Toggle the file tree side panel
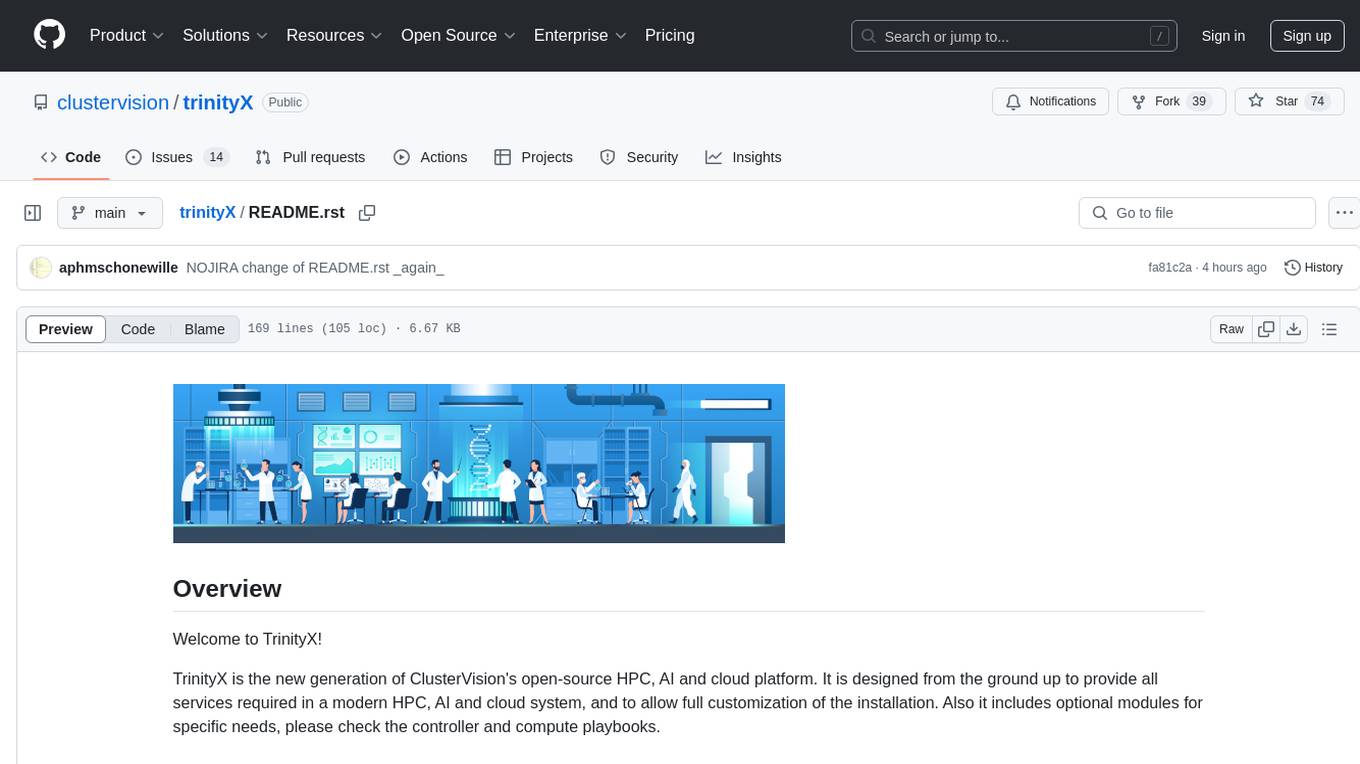This screenshot has height=764, width=1360. [x=33, y=213]
